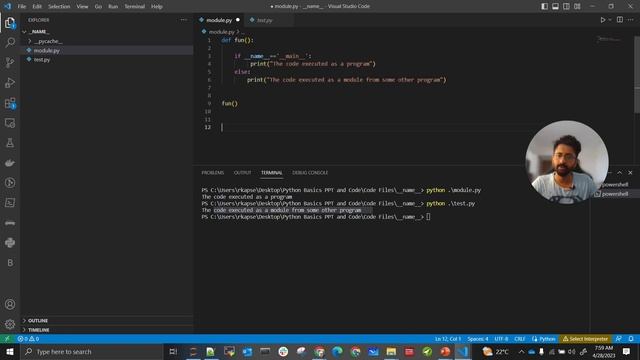
Task: Open the Edit menu
Action: tap(37, 7)
